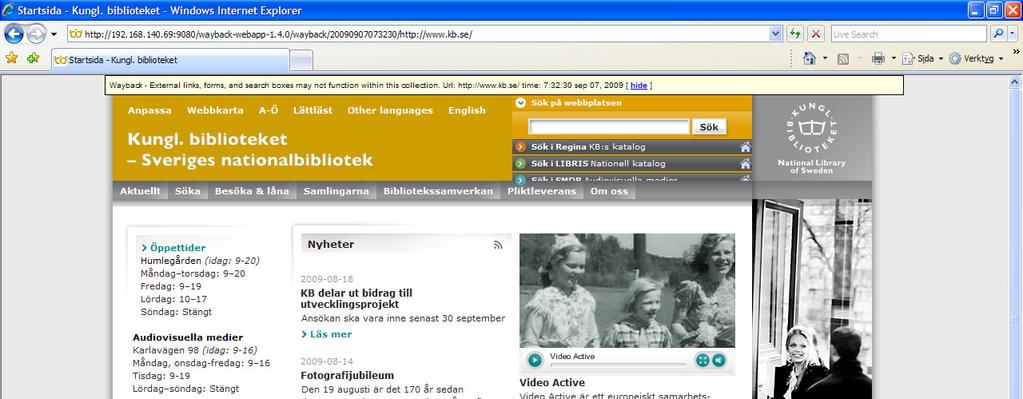Screen dimensions: 1023x399
Task: Go back with the browser Back arrow
Action: click(x=14, y=34)
